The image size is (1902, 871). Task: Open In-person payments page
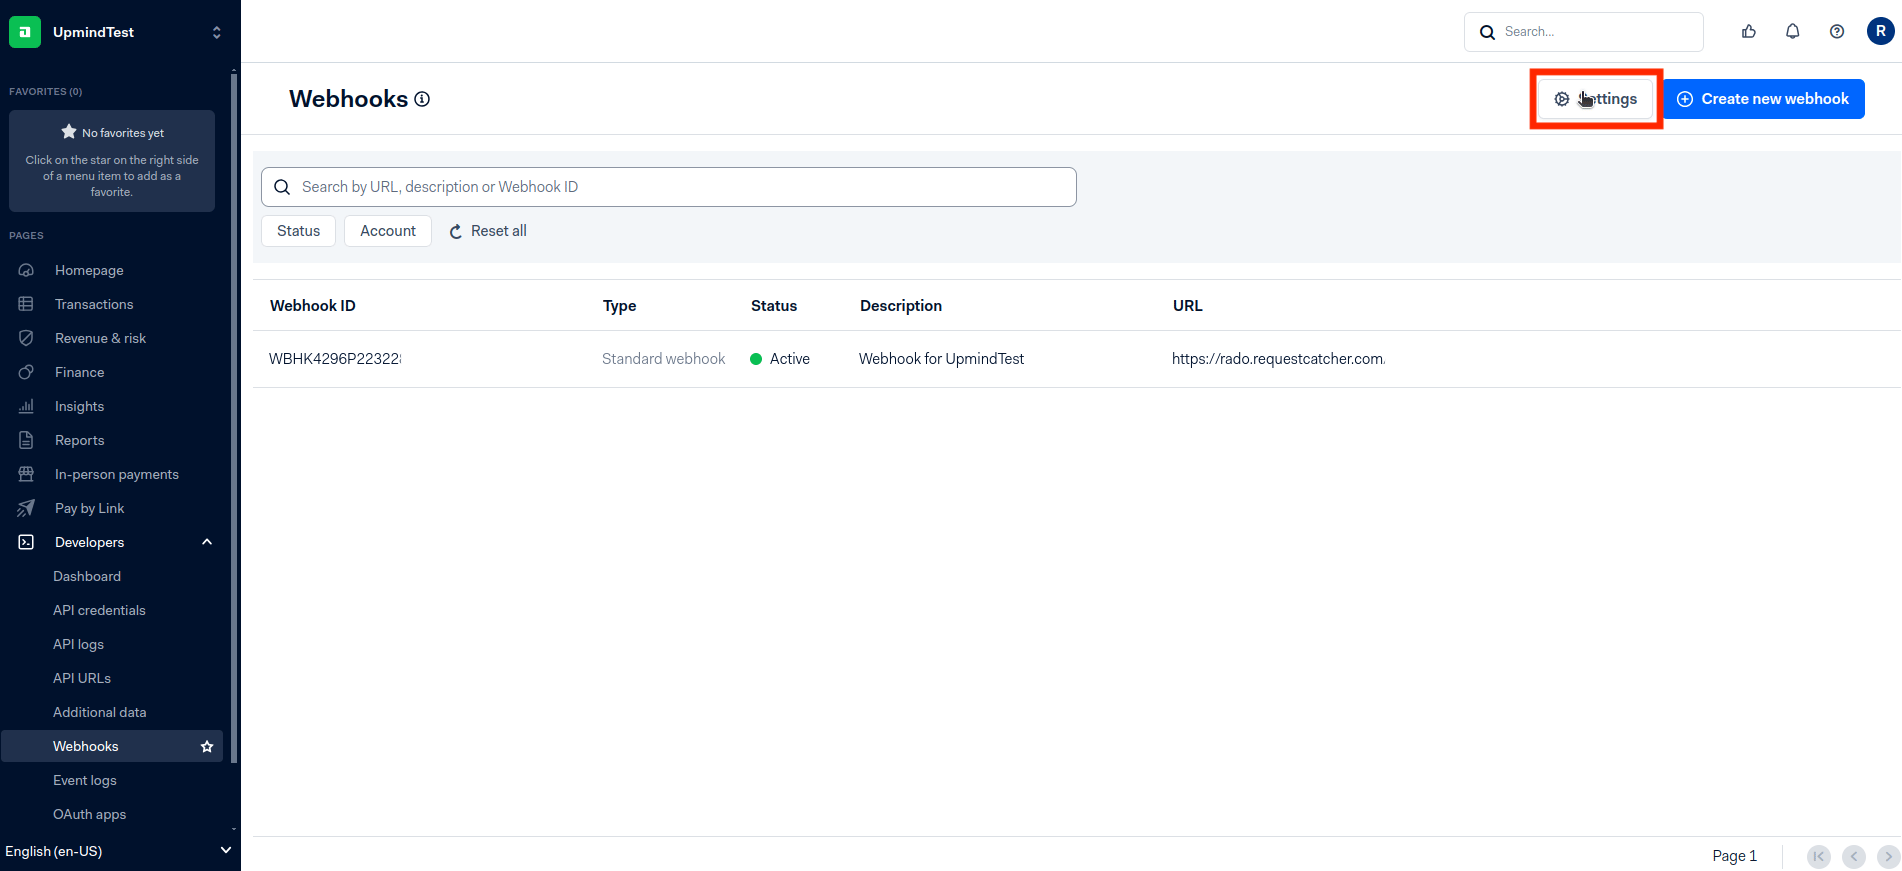(x=117, y=474)
